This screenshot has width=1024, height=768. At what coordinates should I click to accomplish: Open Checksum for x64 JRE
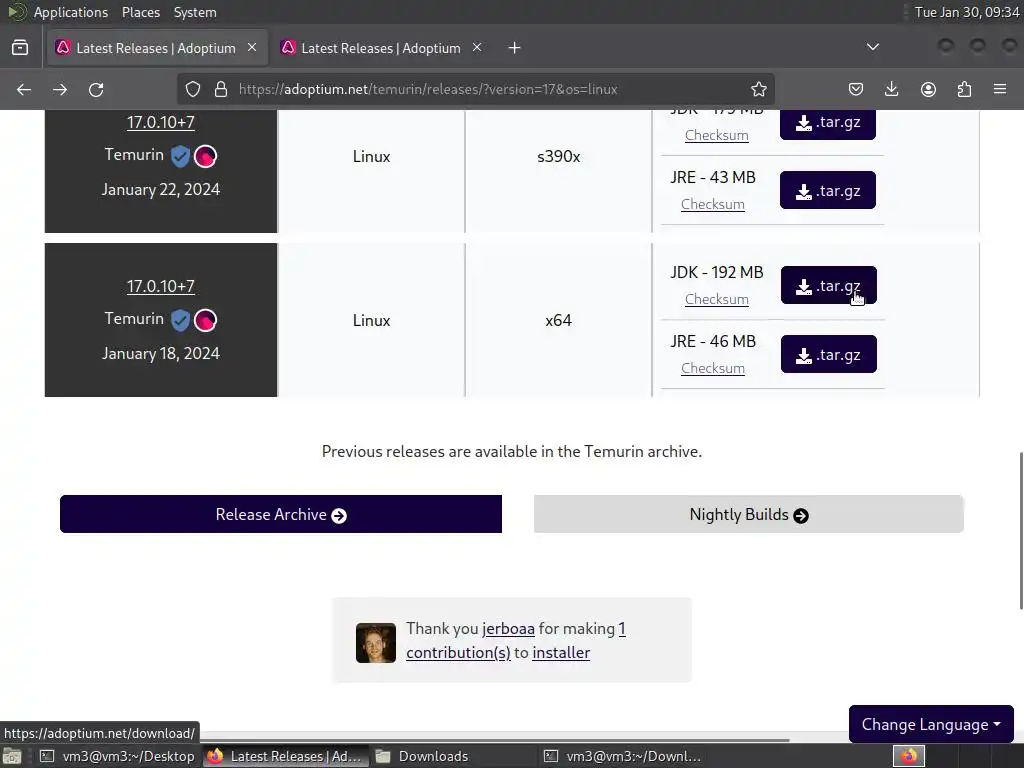pyautogui.click(x=712, y=368)
